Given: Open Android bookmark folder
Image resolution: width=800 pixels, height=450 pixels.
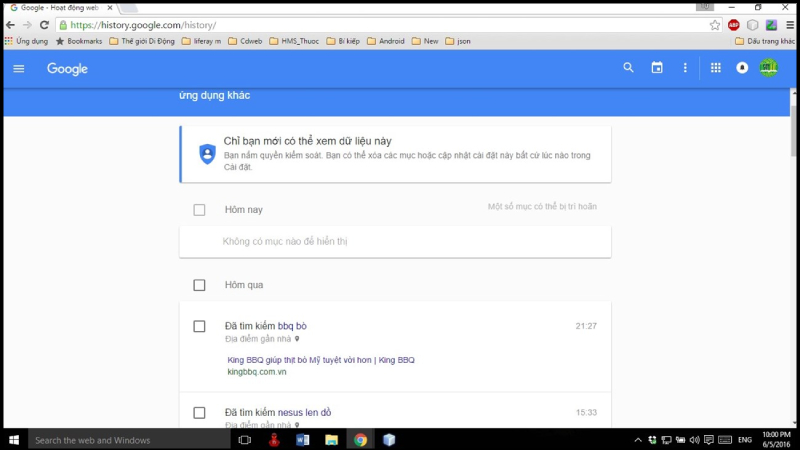Looking at the screenshot, I should point(386,41).
